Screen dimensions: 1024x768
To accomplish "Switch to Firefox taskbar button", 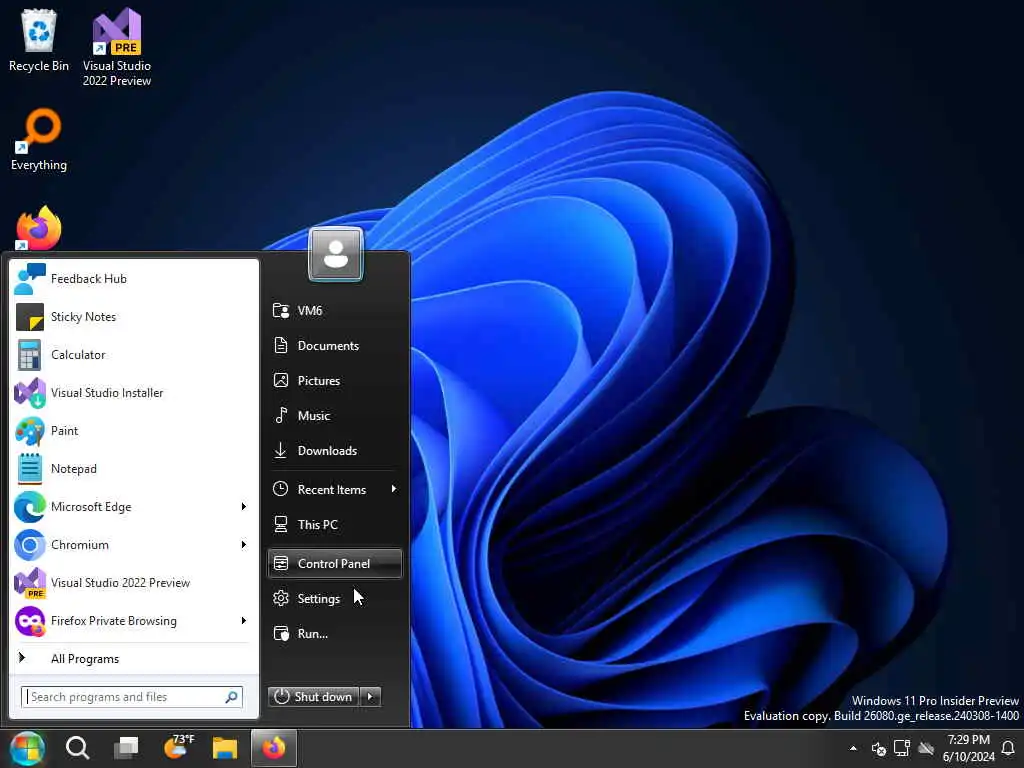I will (274, 748).
